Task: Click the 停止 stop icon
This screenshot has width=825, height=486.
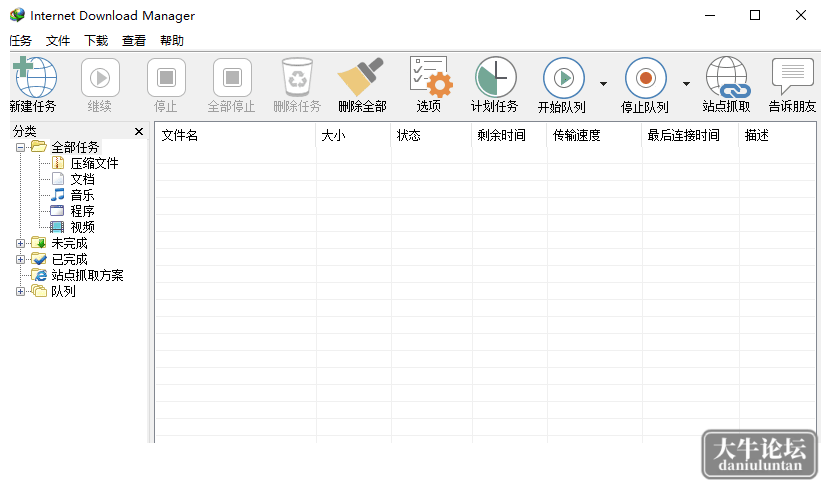Action: coord(166,78)
